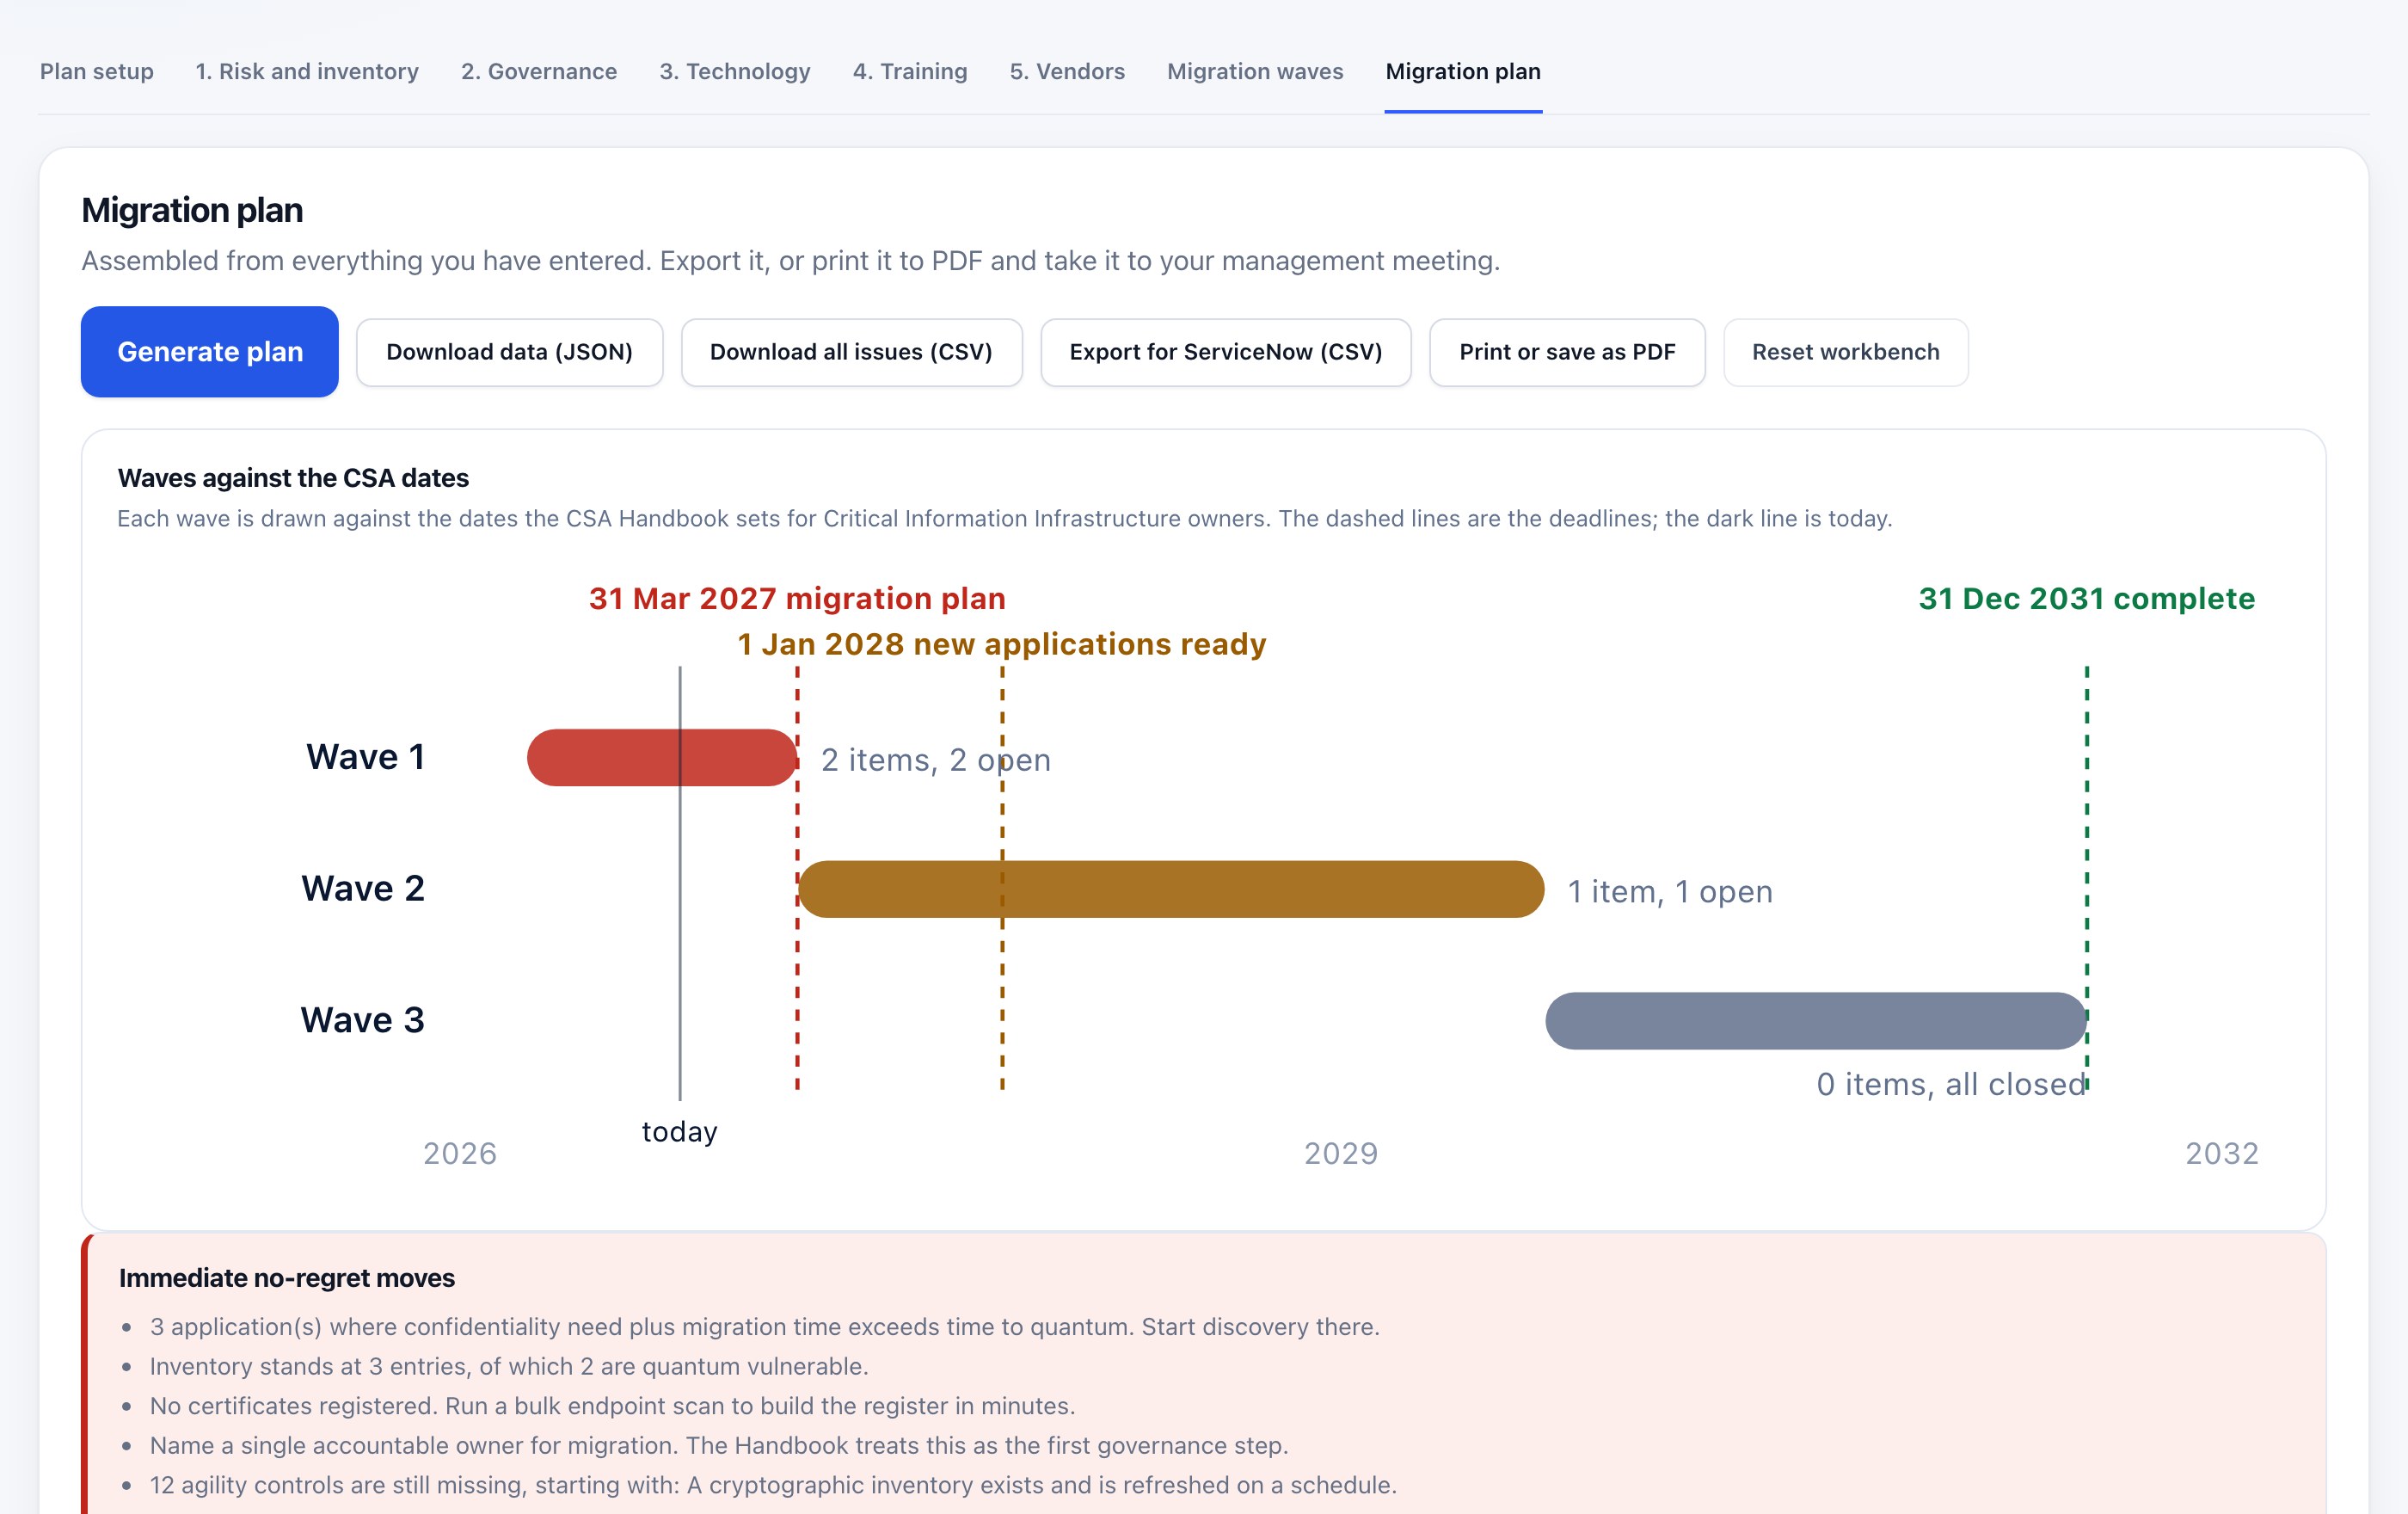Click the 2026 axis label
Screen dimensions: 2408x1514
pyautogui.click(x=460, y=1153)
